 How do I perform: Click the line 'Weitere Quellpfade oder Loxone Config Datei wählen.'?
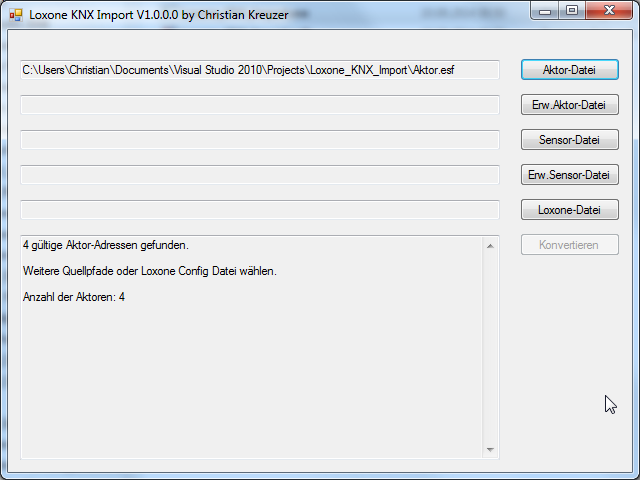(150, 271)
